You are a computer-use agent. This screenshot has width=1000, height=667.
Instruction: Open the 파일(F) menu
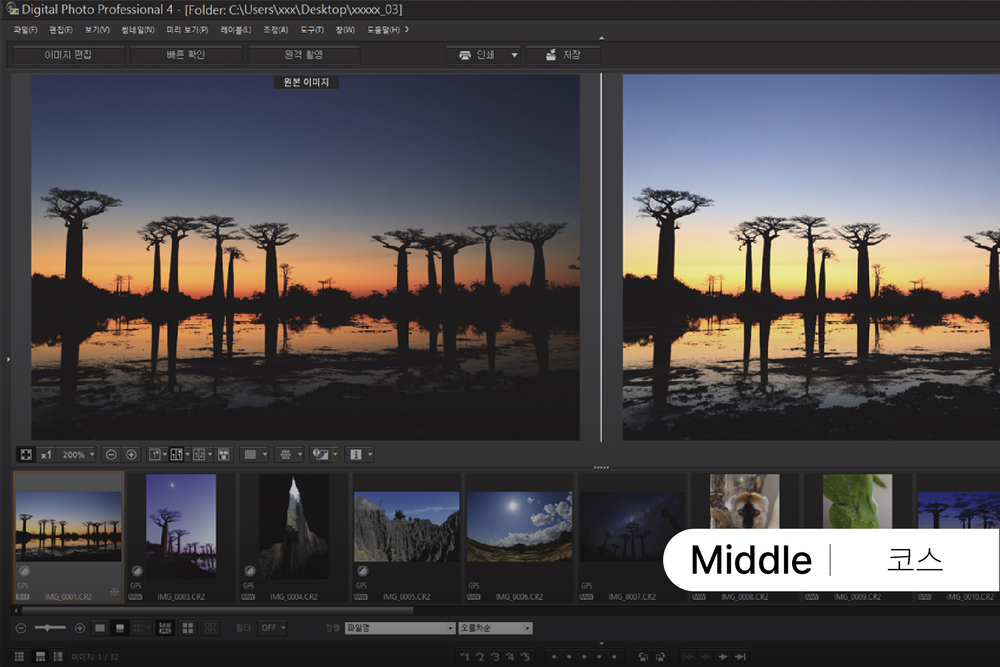click(26, 30)
